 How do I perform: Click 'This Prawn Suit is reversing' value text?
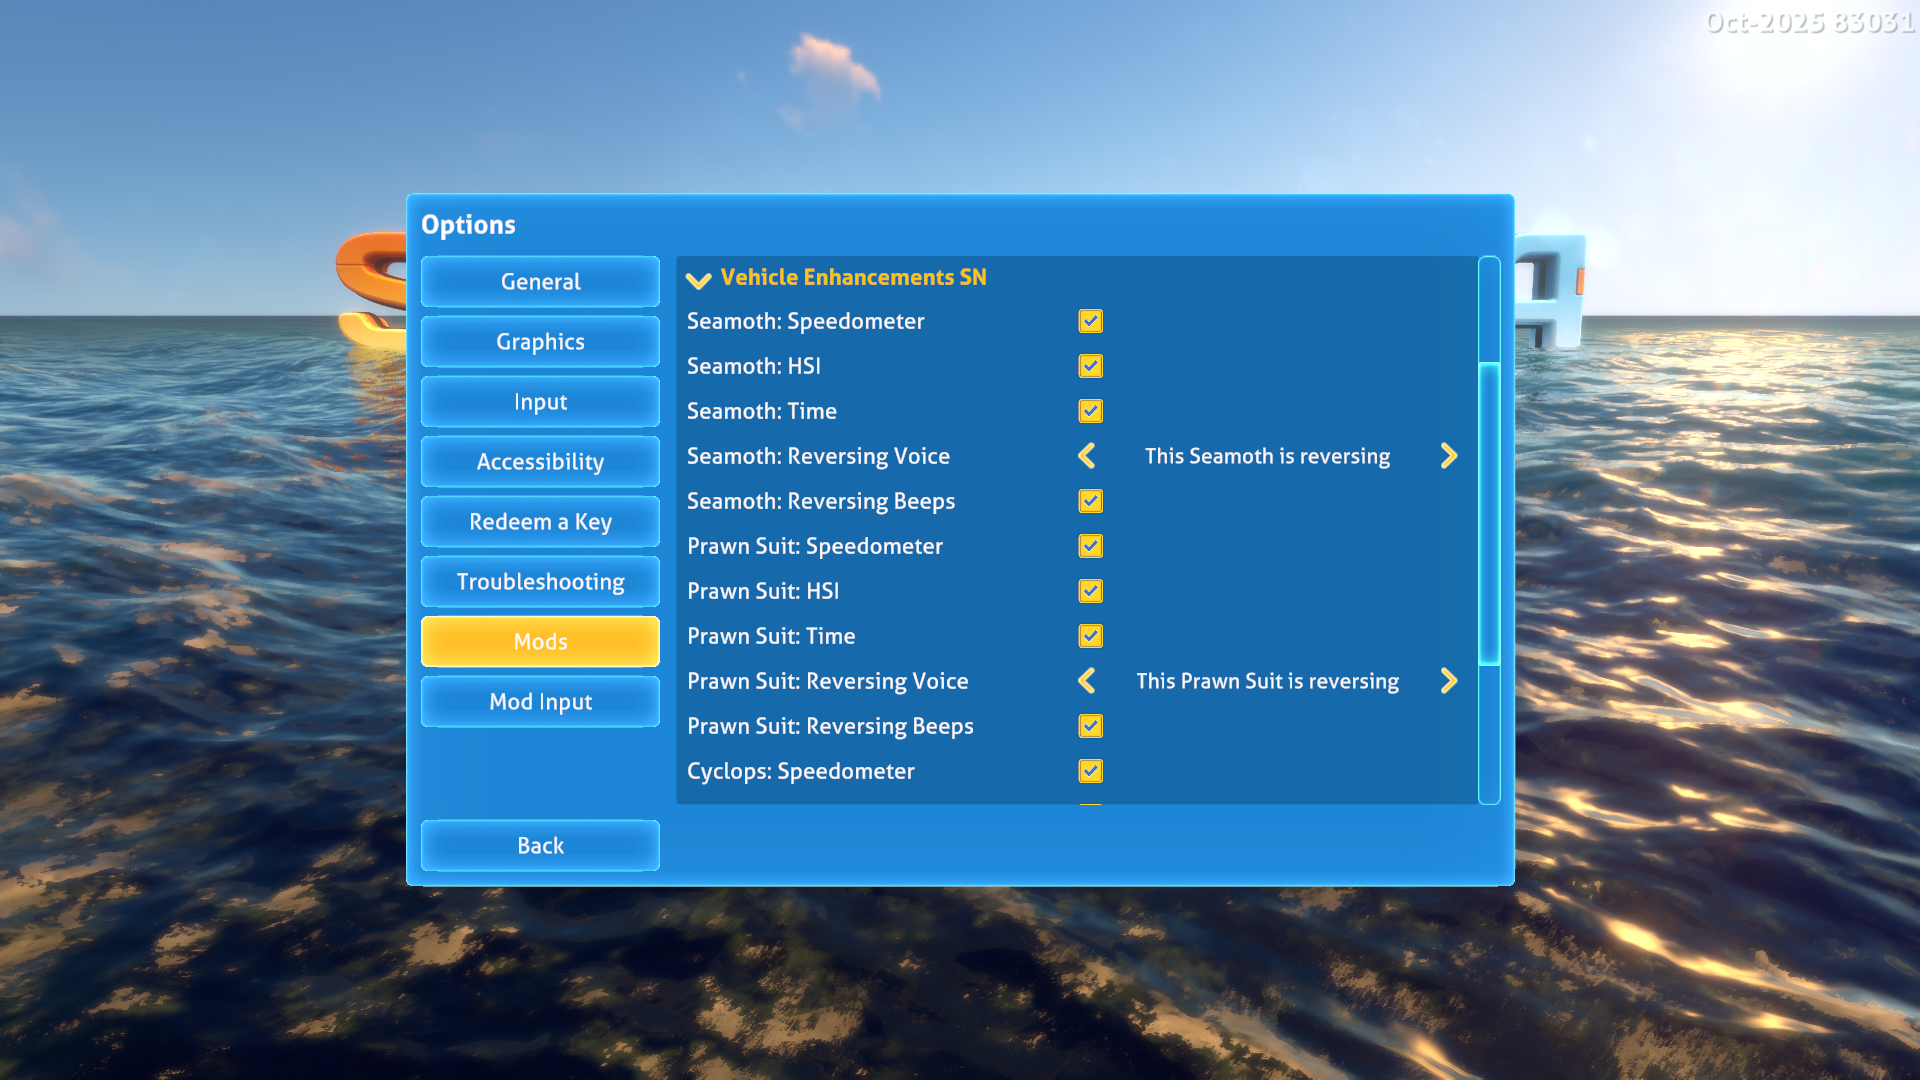[1267, 681]
